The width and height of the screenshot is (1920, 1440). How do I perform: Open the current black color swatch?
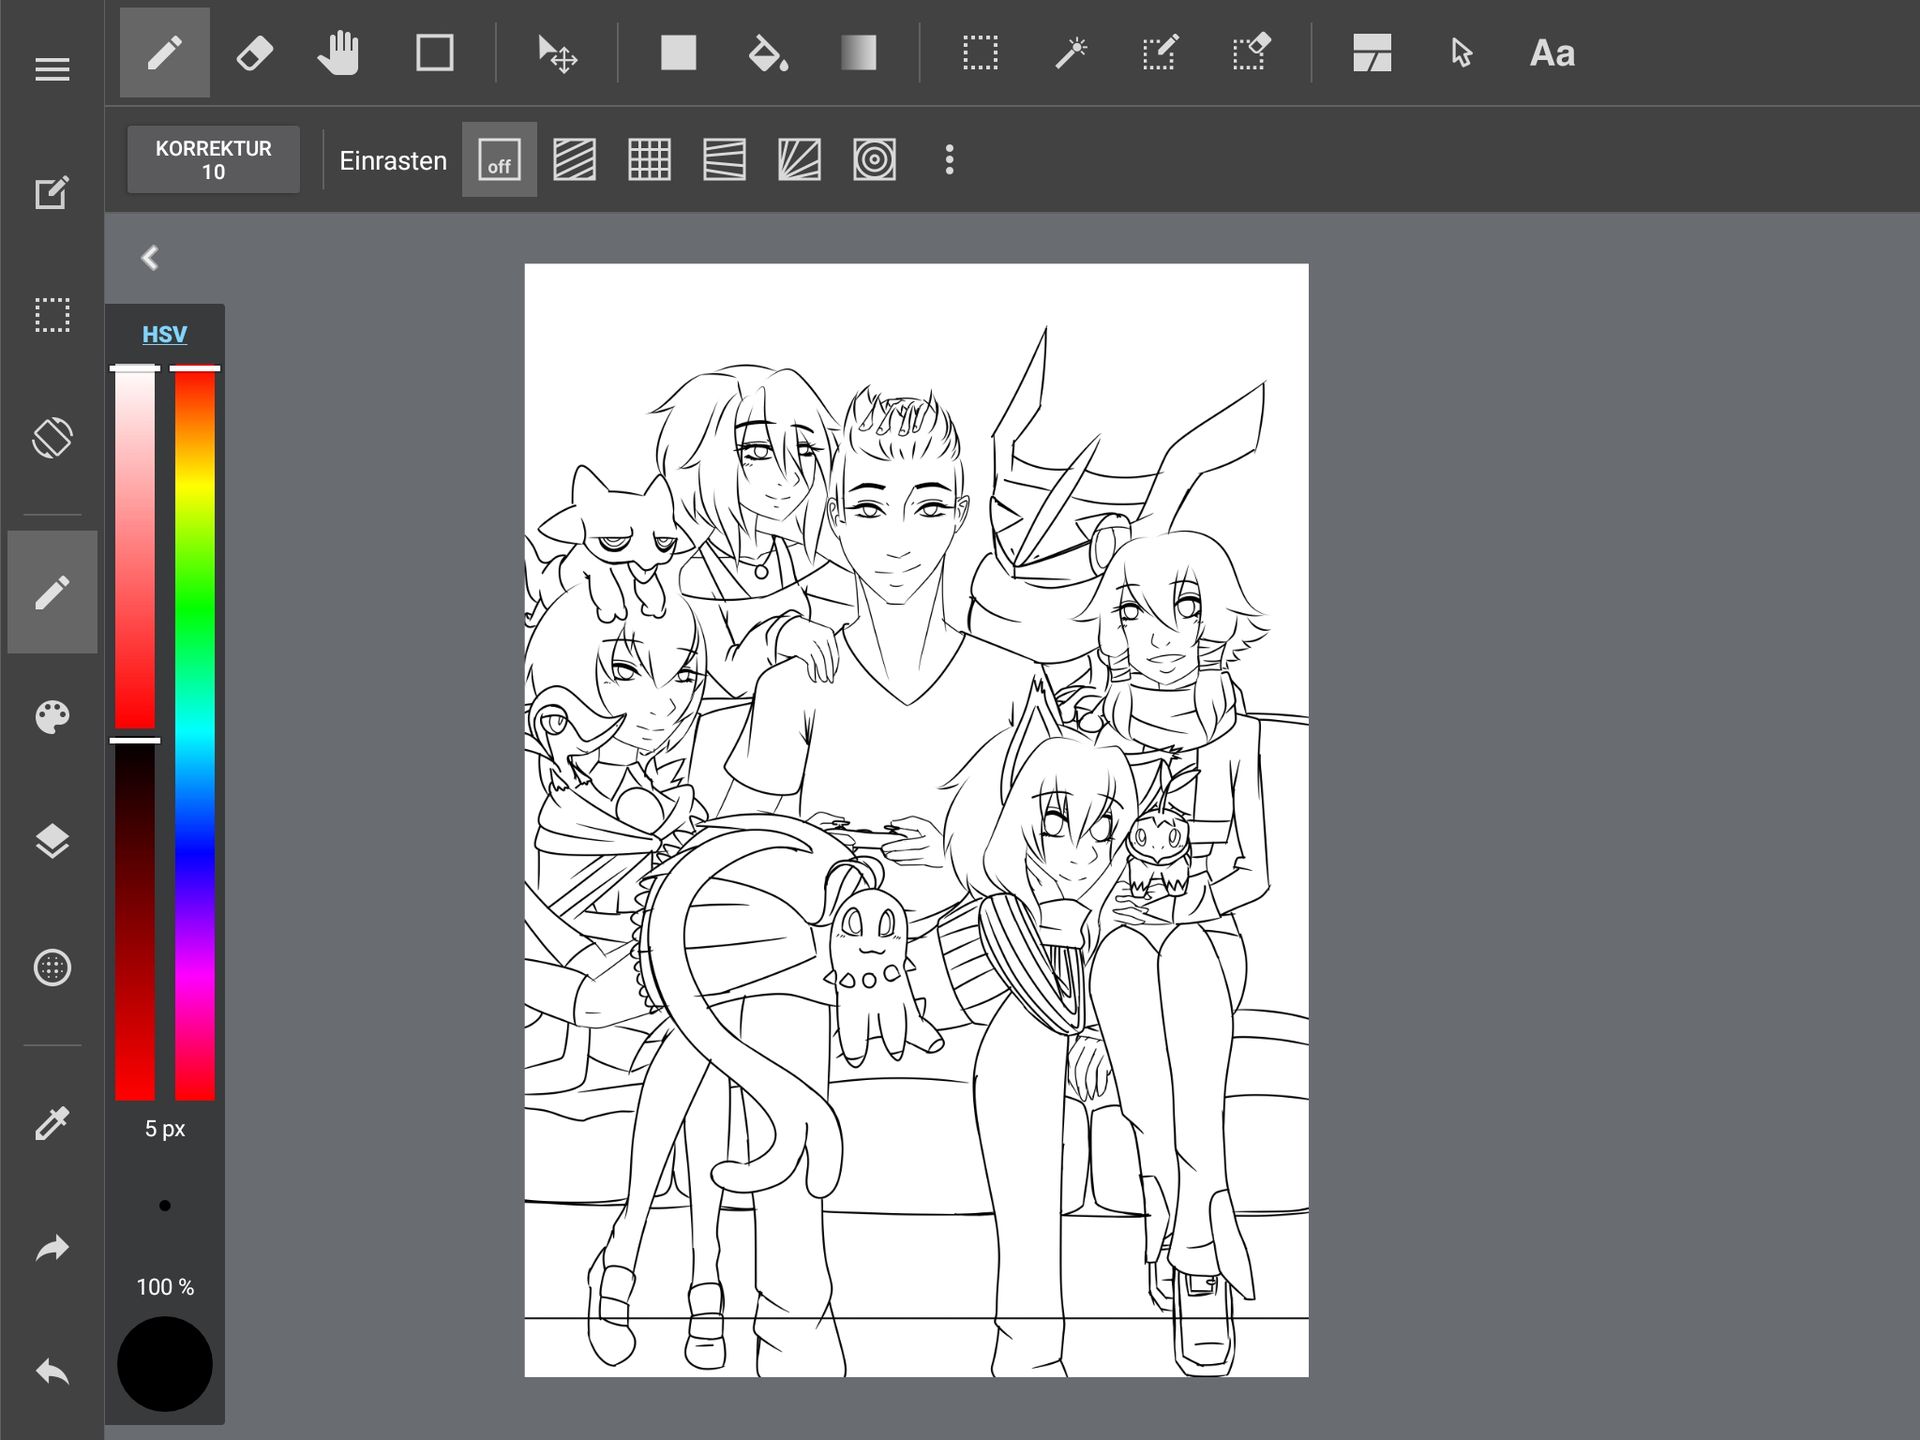(164, 1364)
